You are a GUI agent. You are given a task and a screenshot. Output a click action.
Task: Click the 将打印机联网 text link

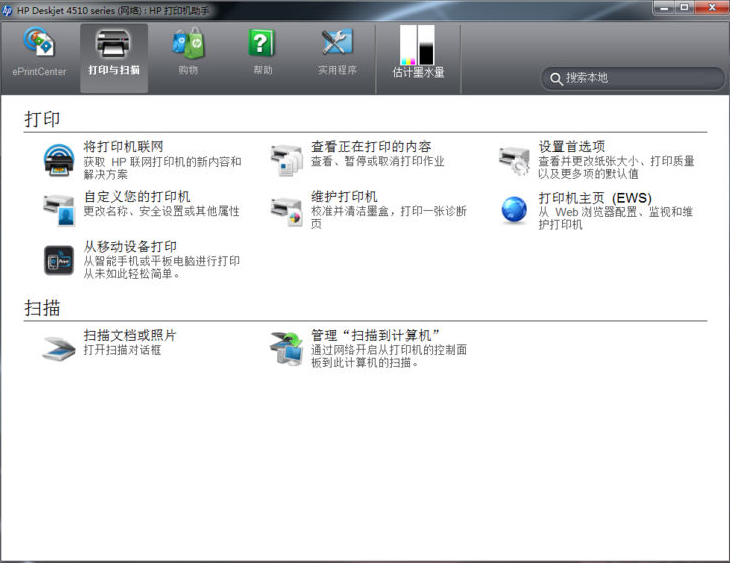tap(123, 146)
